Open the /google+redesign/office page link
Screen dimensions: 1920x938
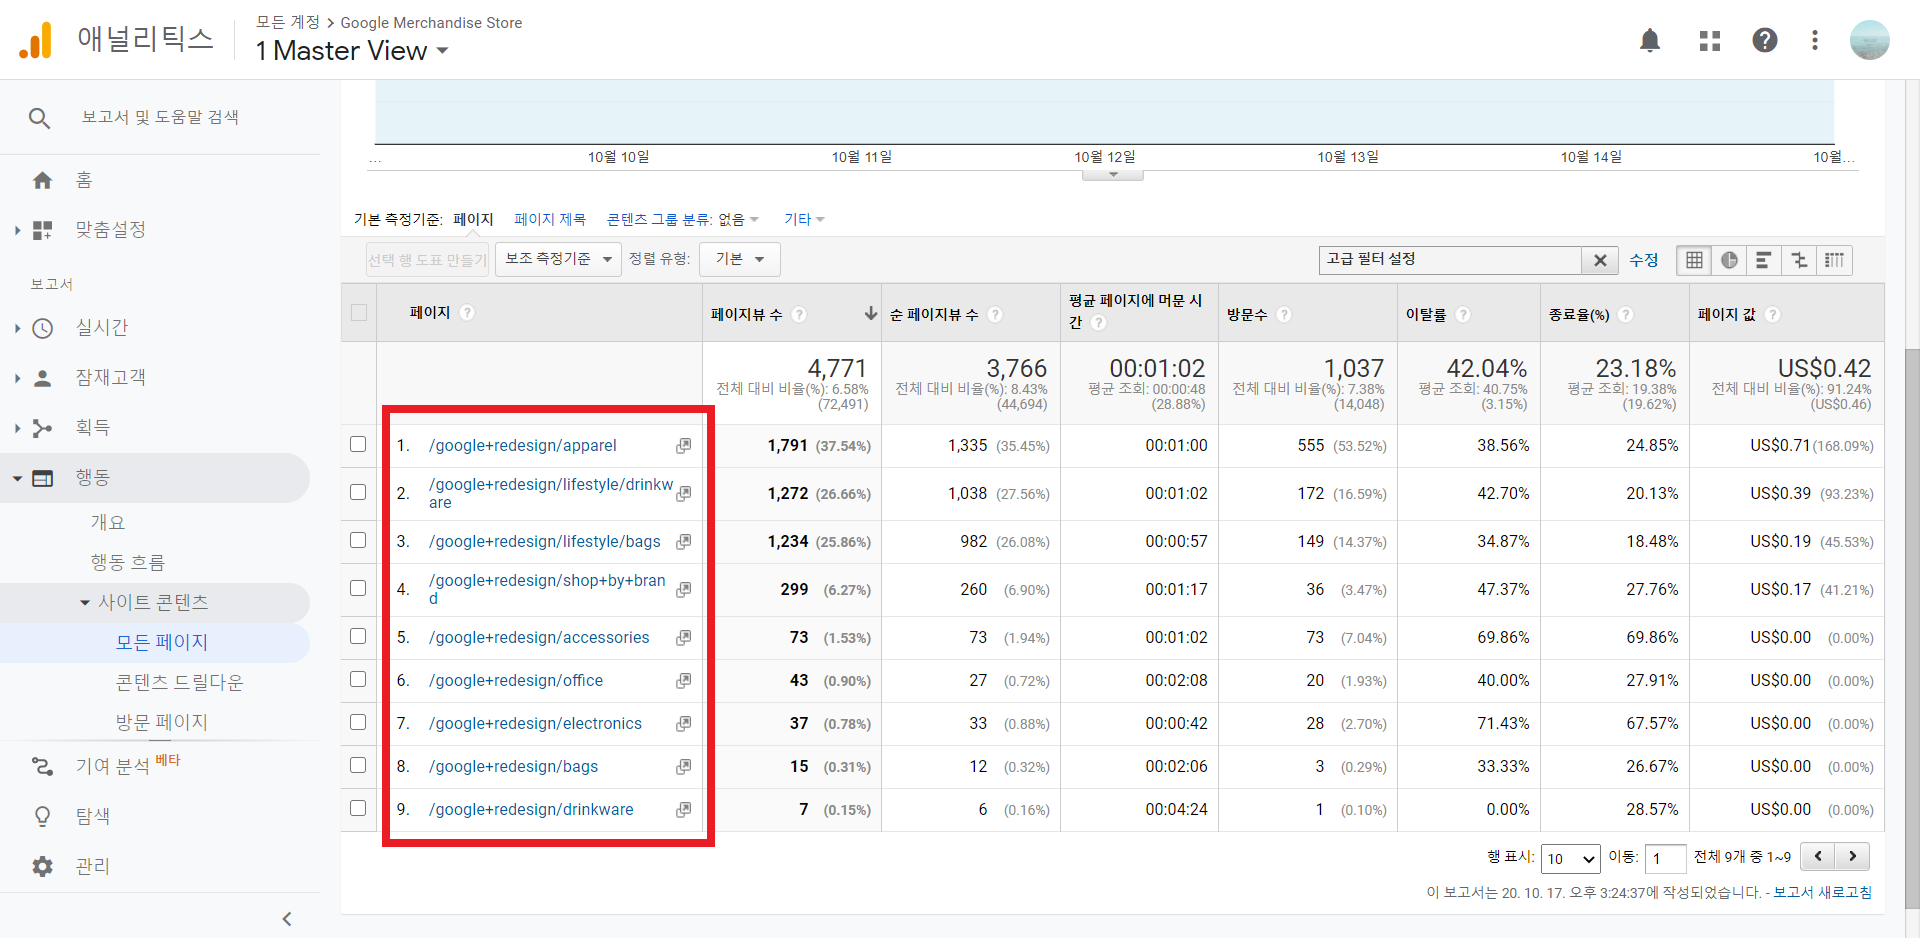coord(516,681)
